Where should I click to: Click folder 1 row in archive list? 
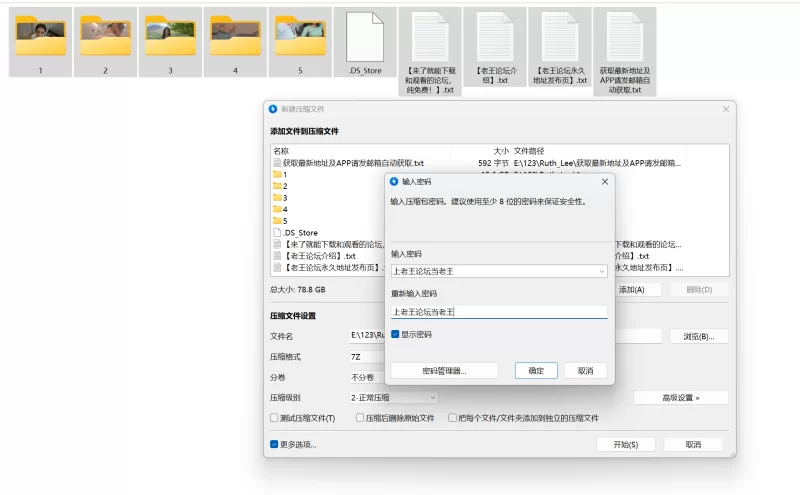tap(328, 175)
